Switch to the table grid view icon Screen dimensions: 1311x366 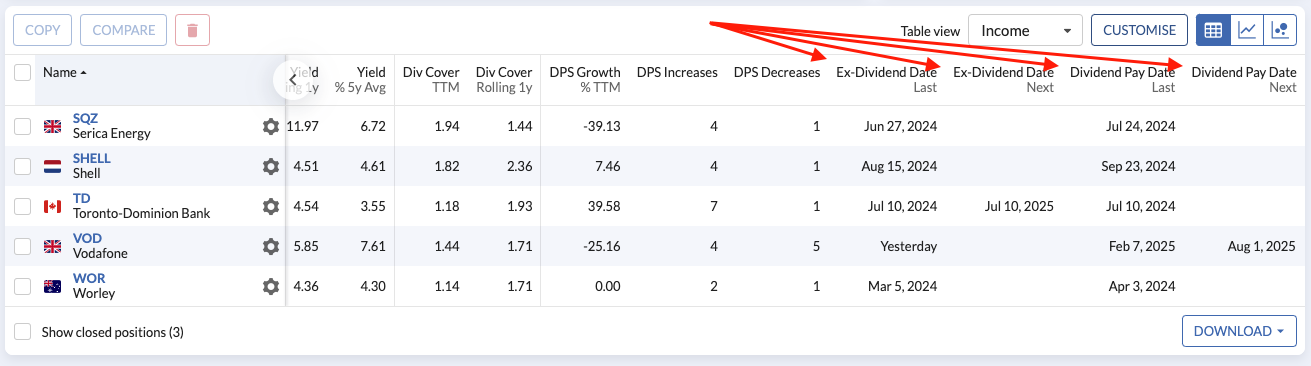1213,30
